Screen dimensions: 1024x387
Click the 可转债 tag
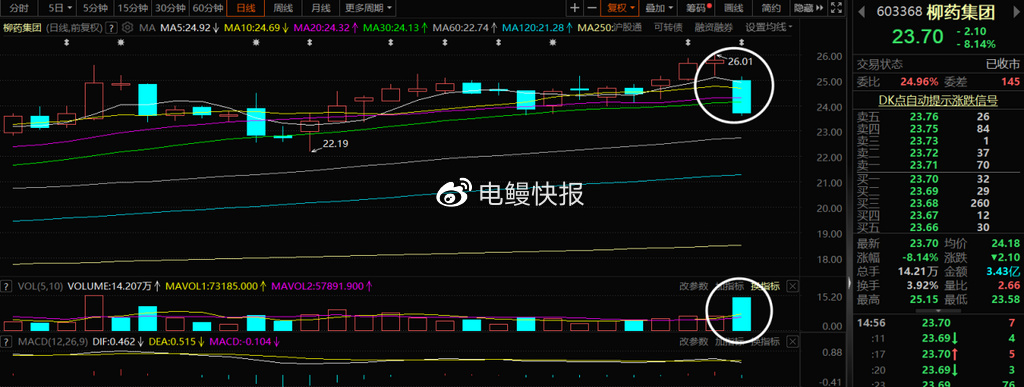coord(668,27)
